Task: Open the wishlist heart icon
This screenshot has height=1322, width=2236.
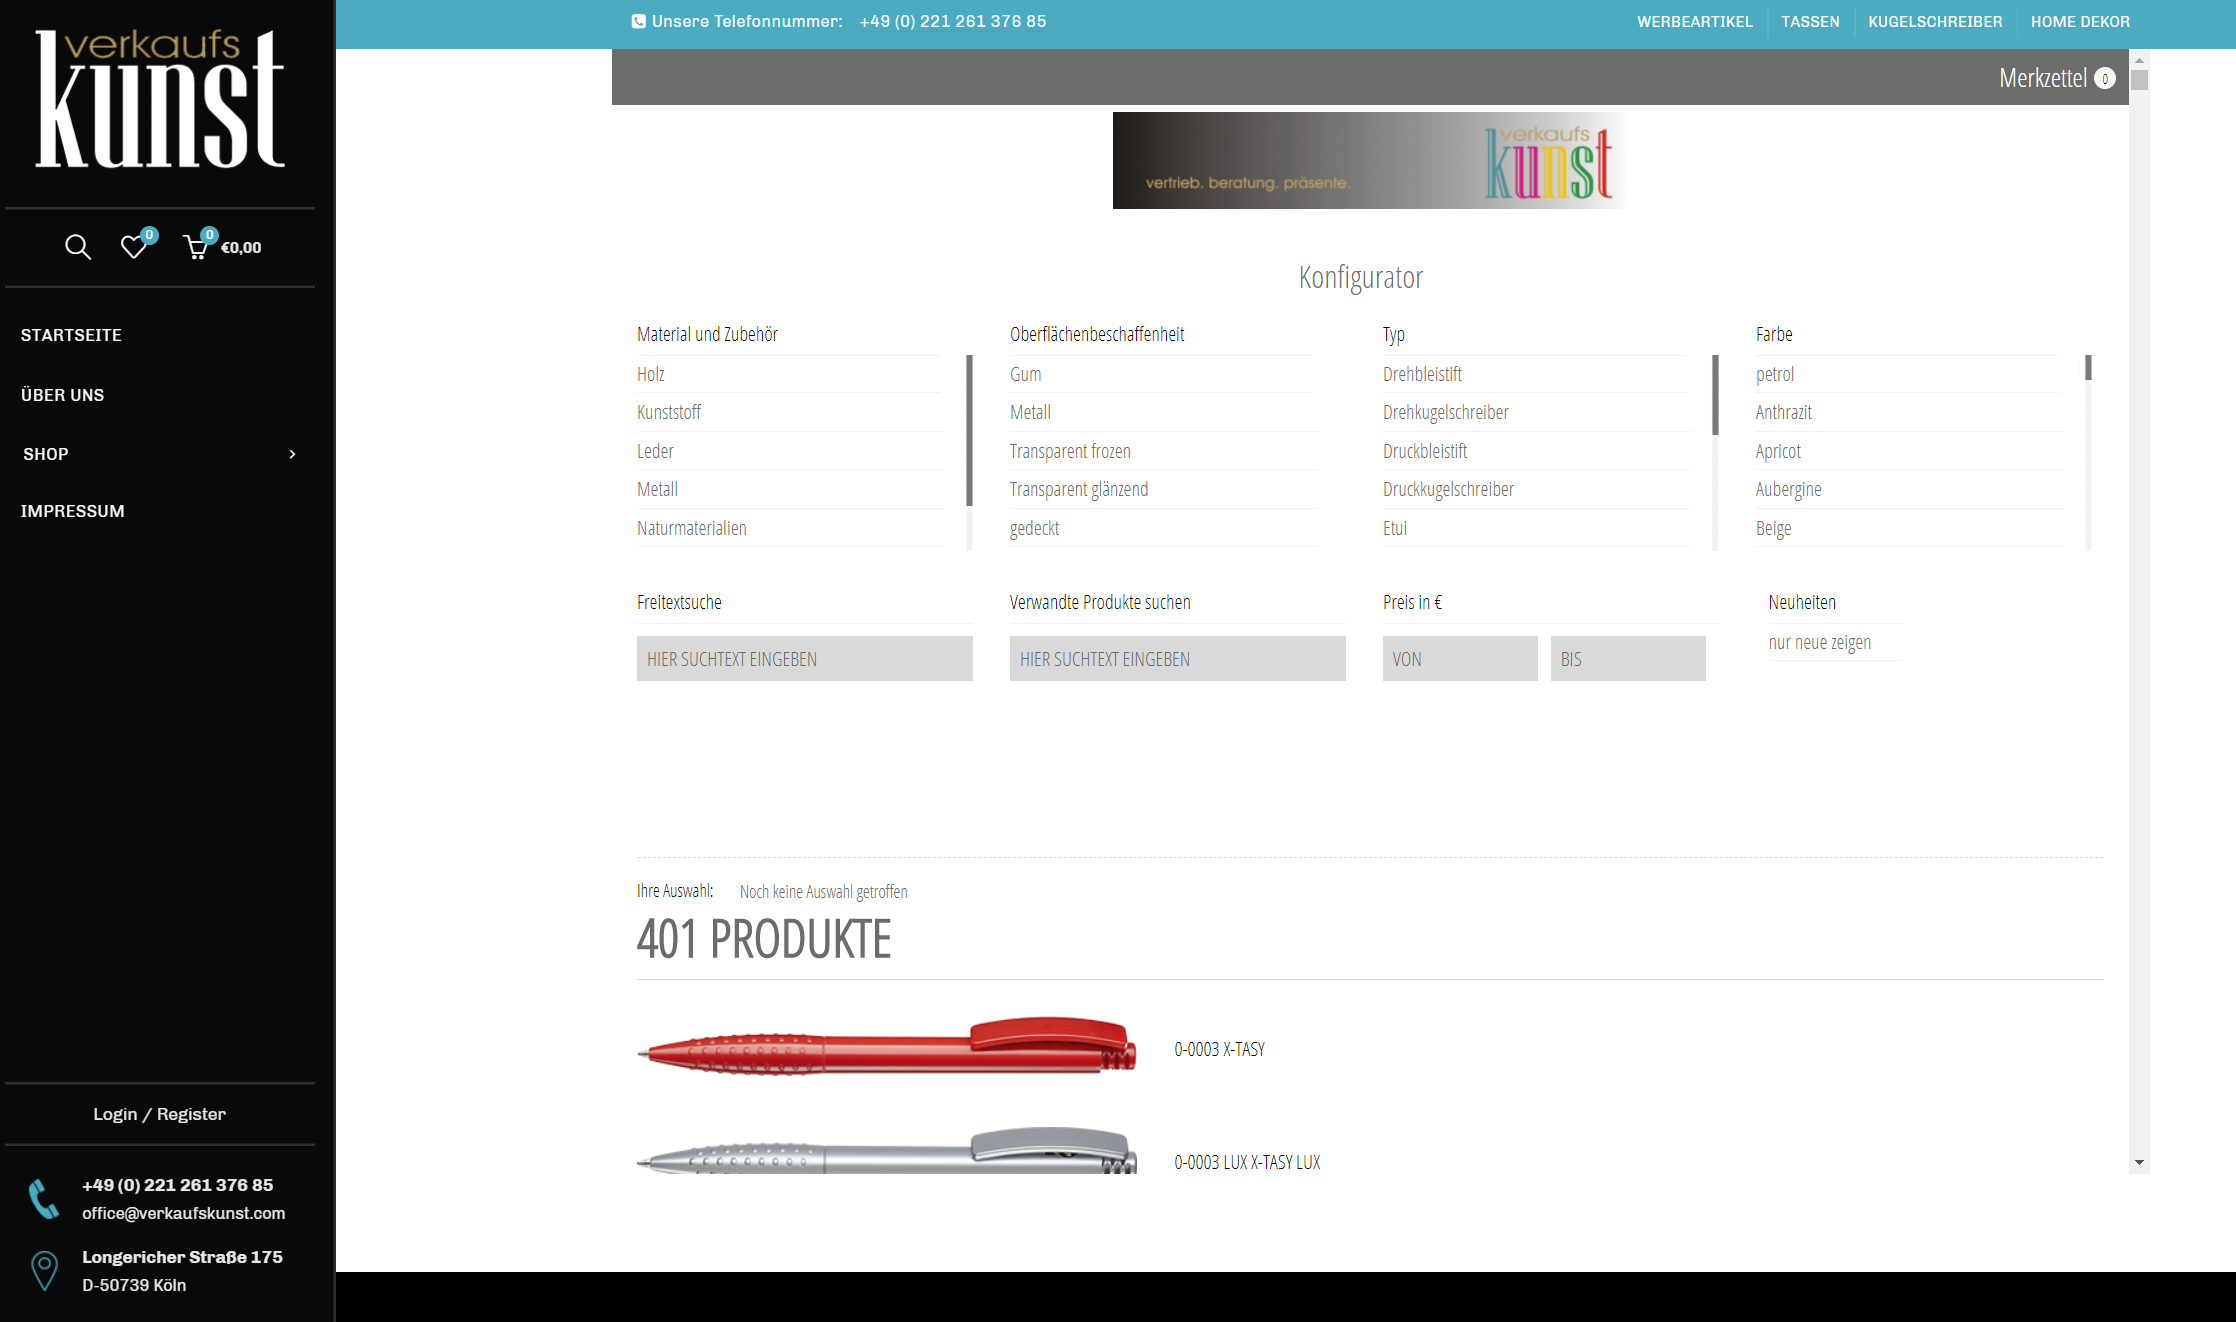Action: coord(133,247)
